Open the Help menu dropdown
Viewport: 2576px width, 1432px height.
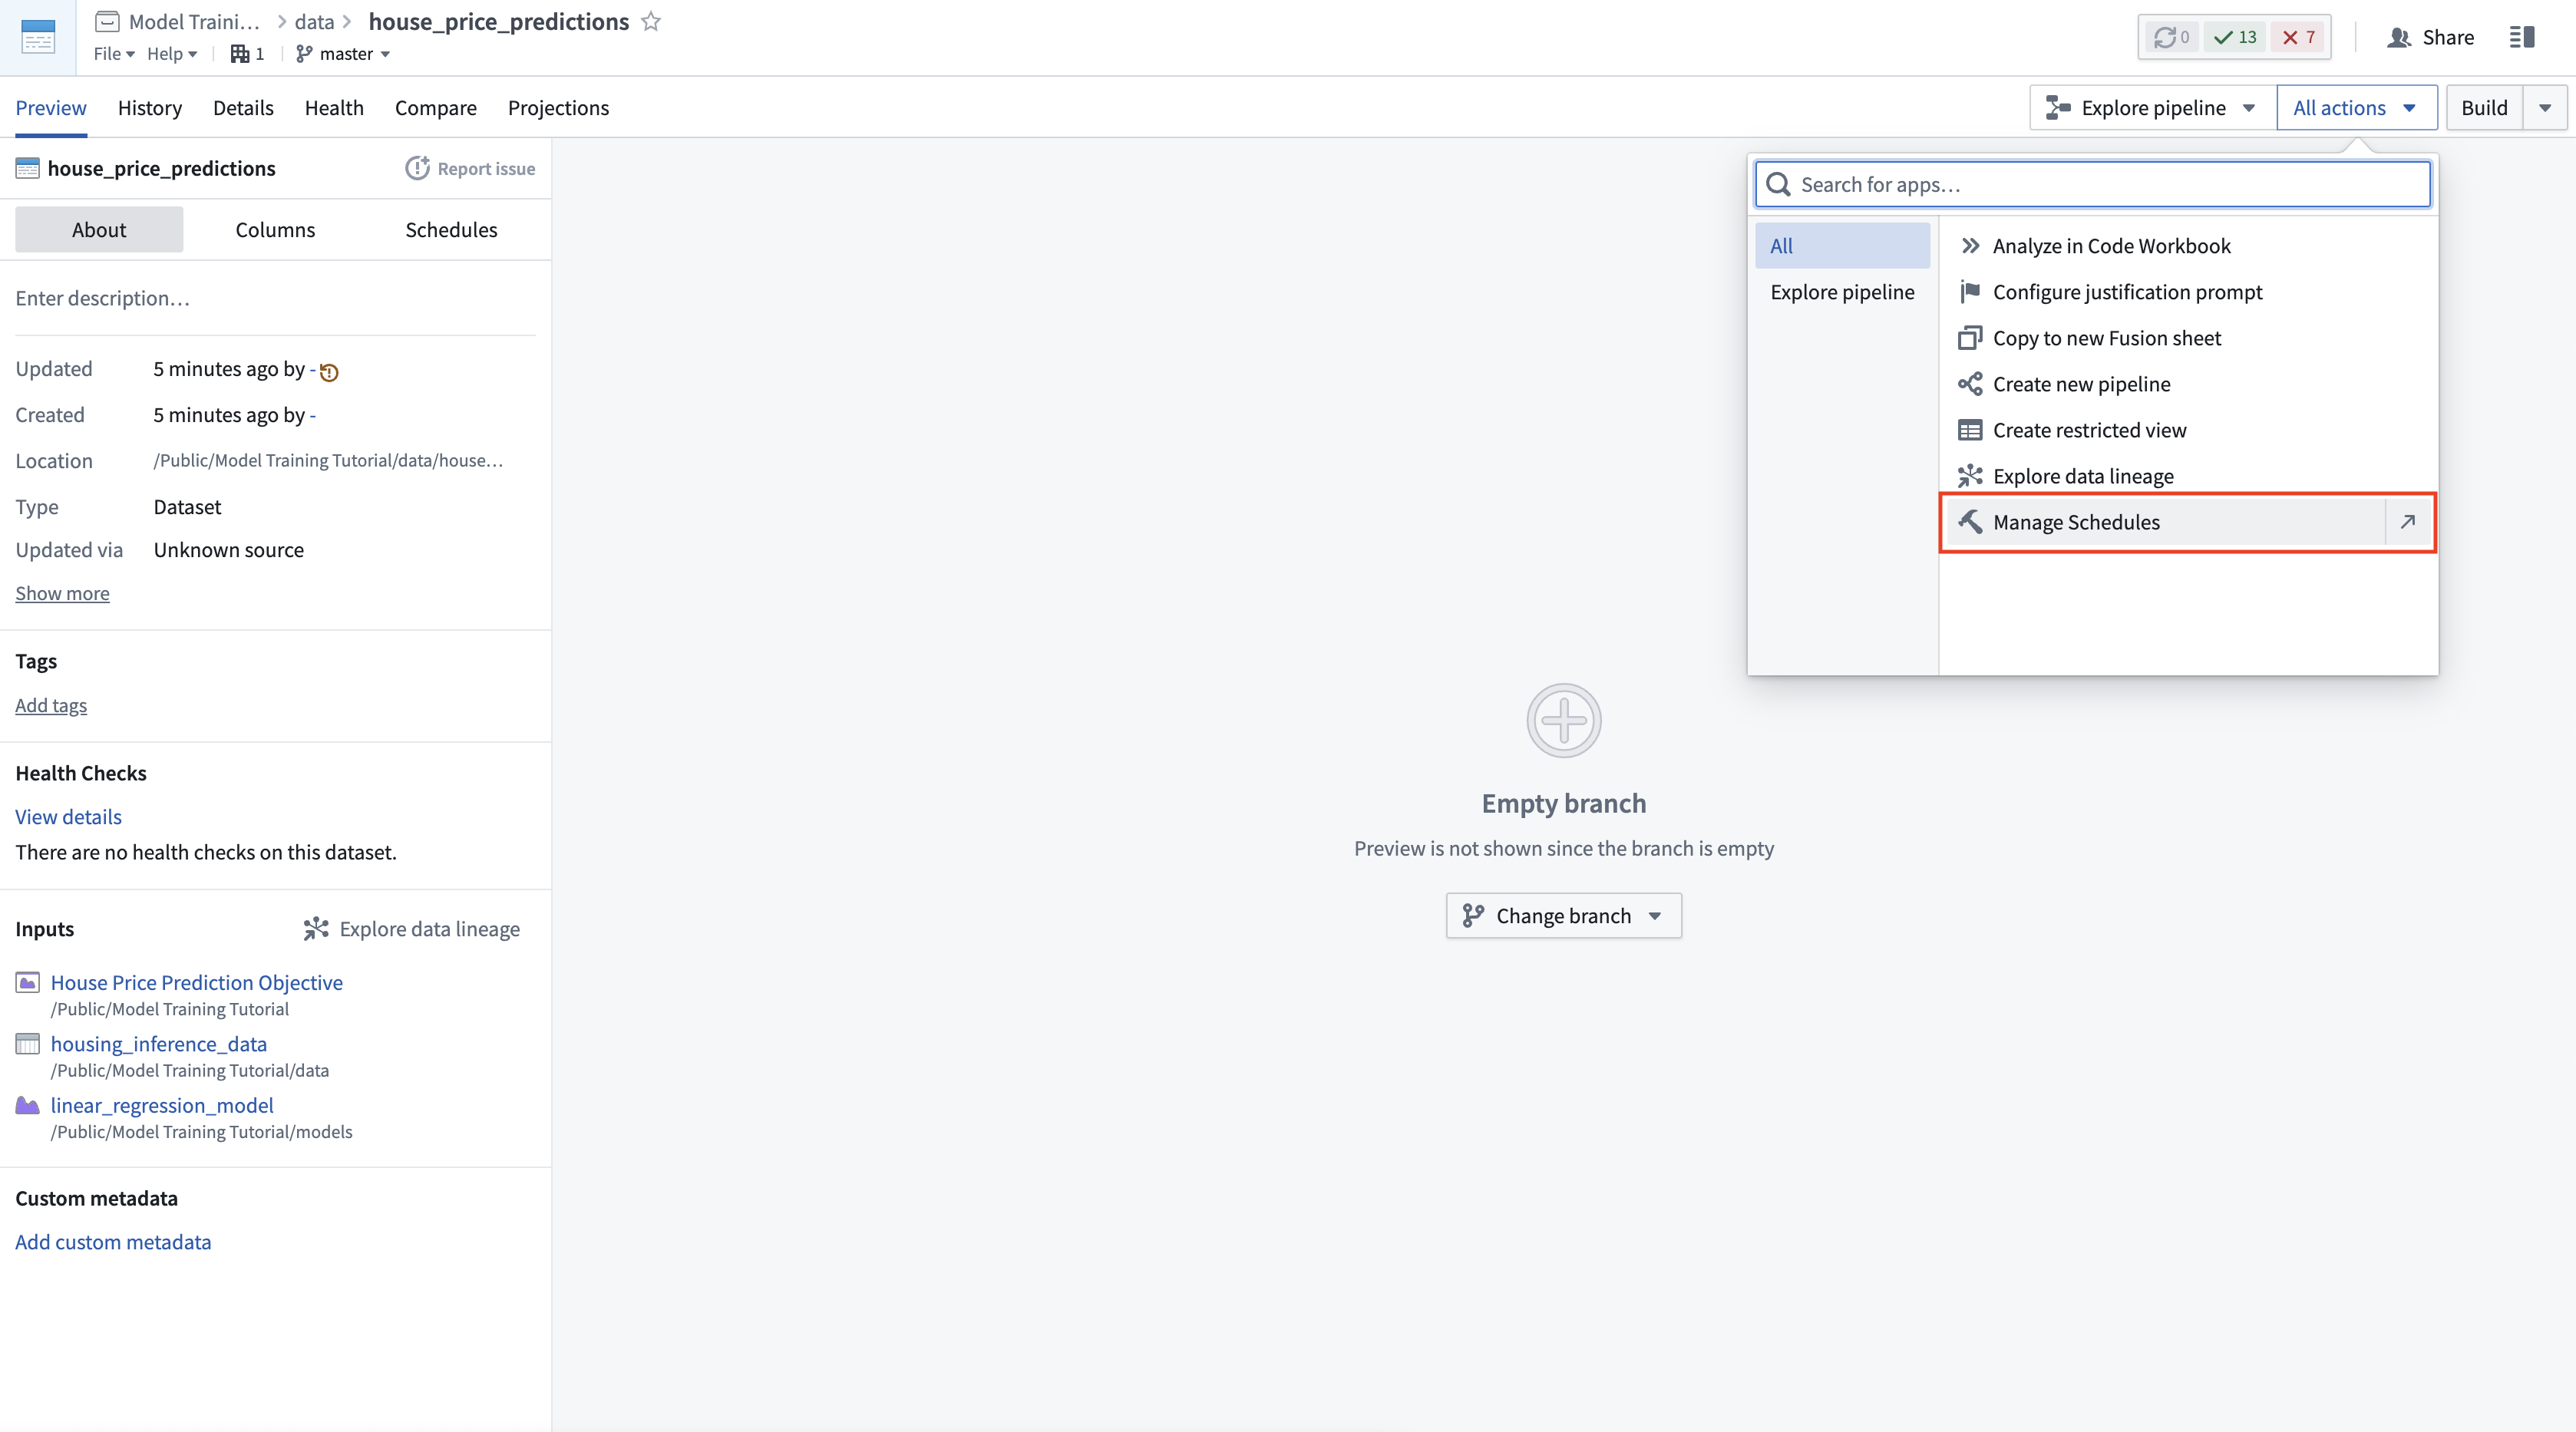pos(172,54)
